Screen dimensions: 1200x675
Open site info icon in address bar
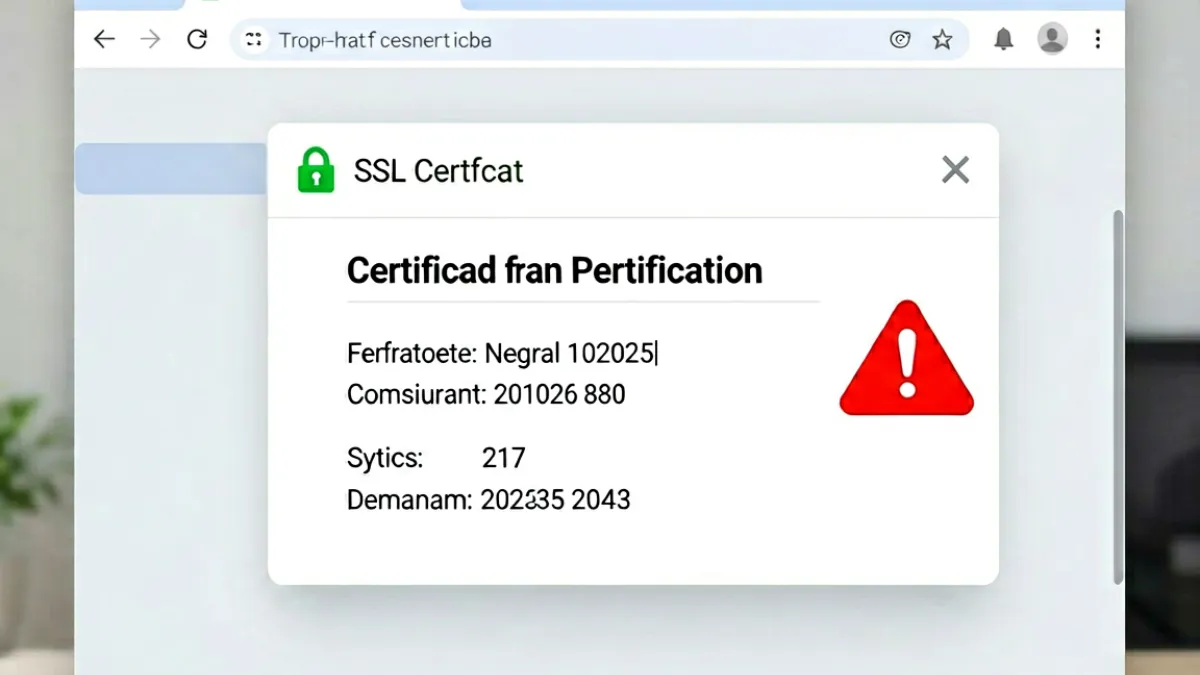point(254,40)
